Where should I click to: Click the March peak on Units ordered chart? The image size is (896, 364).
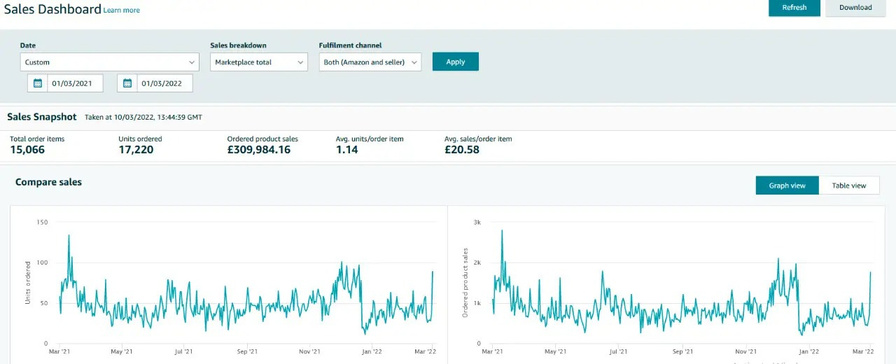(x=69, y=235)
